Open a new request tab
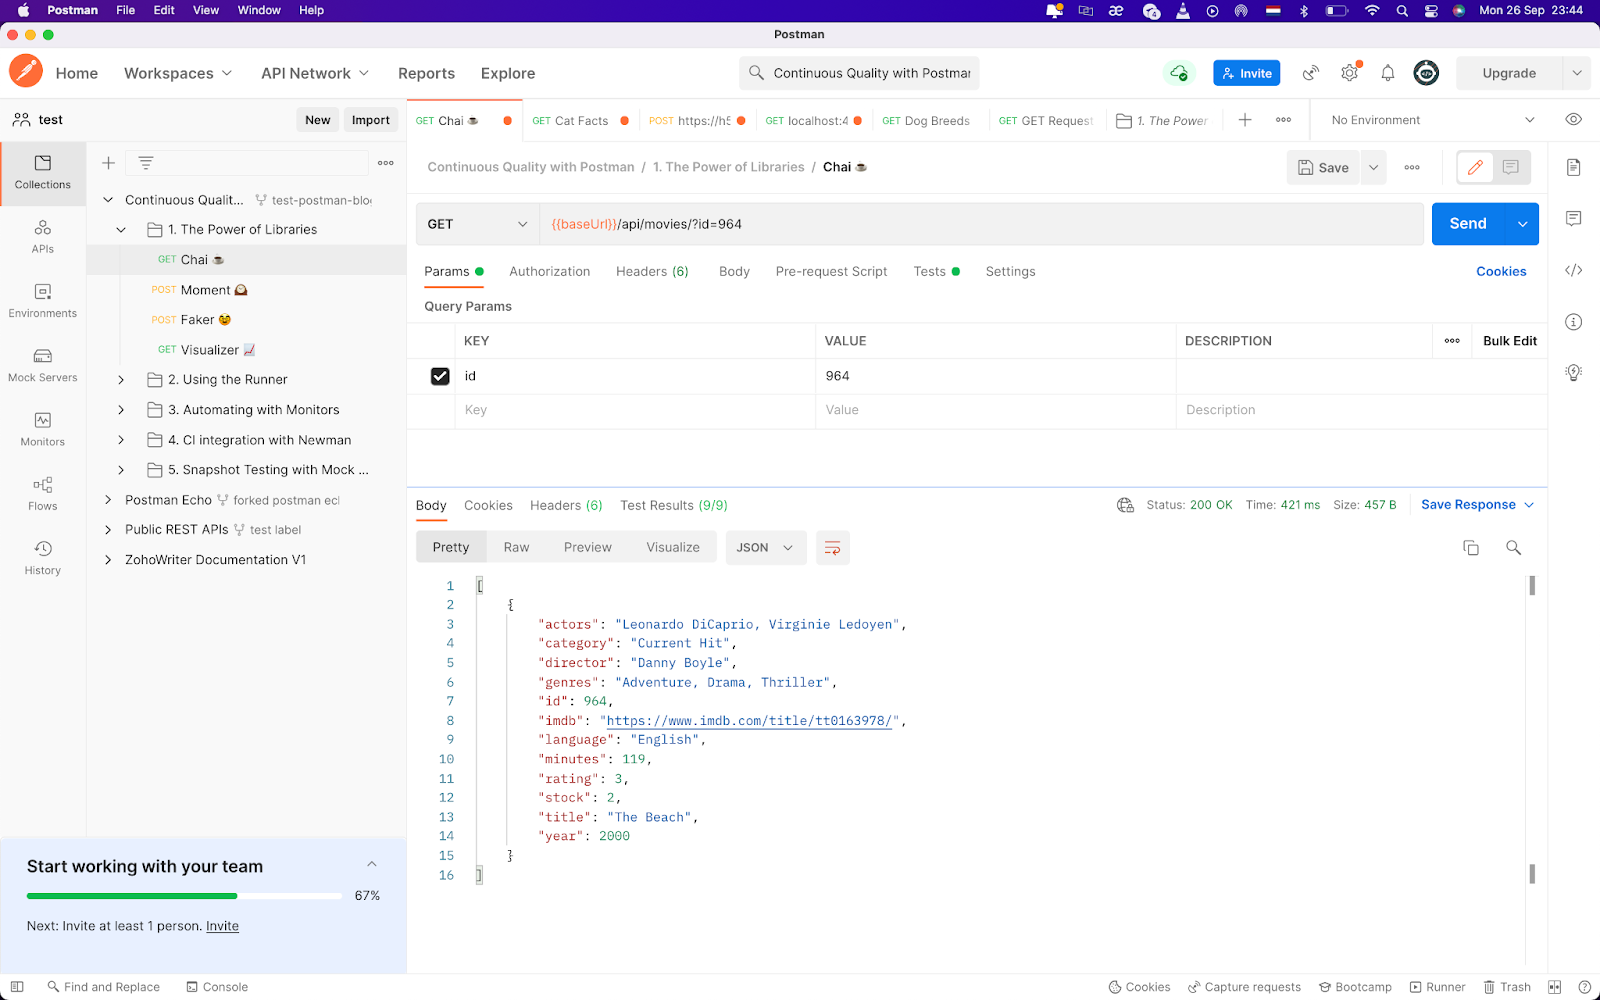Viewport: 1600px width, 1000px height. (1245, 120)
